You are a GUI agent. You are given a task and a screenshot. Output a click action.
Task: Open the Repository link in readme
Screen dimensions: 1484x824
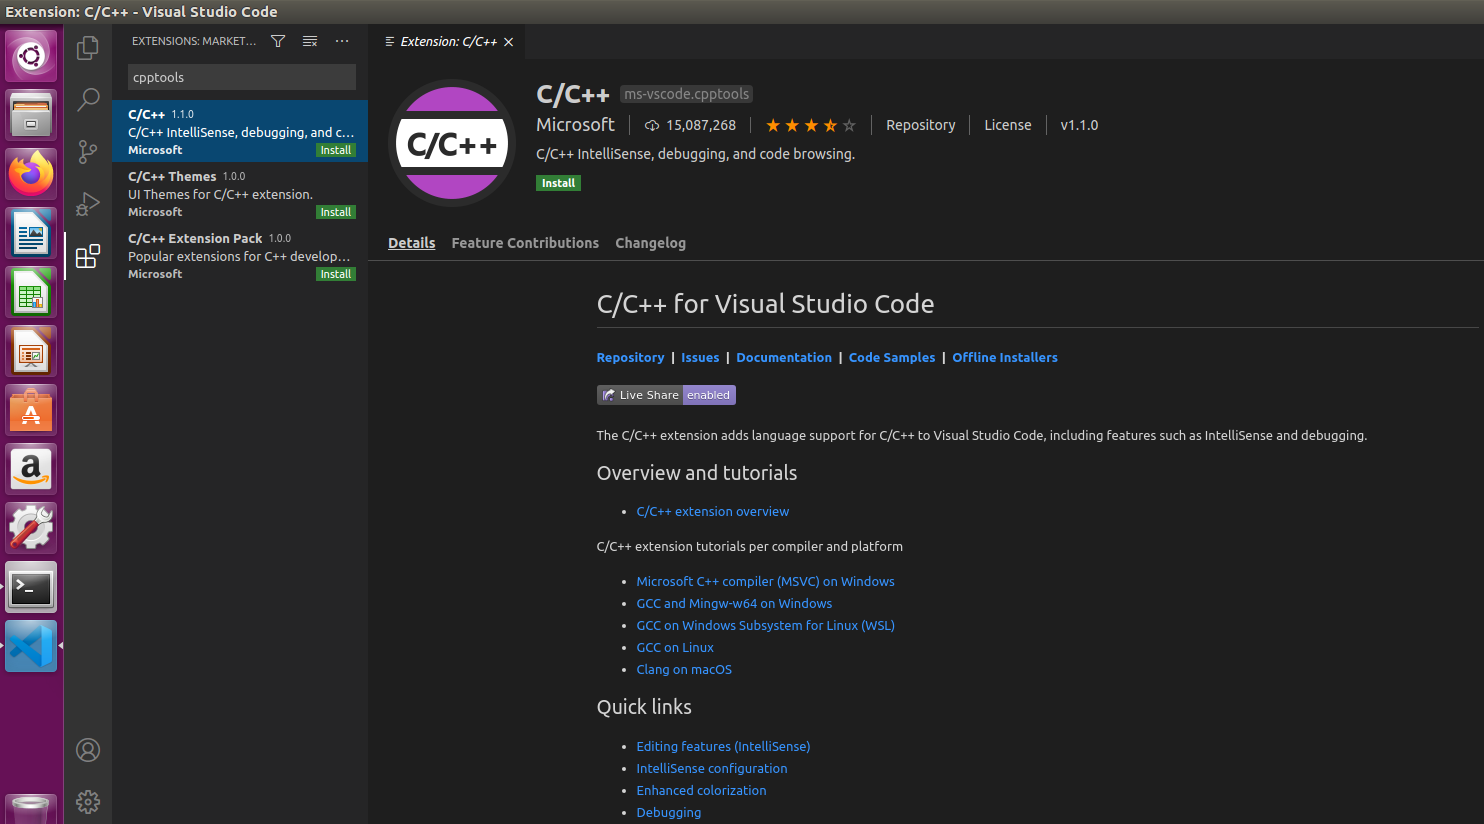coord(630,357)
